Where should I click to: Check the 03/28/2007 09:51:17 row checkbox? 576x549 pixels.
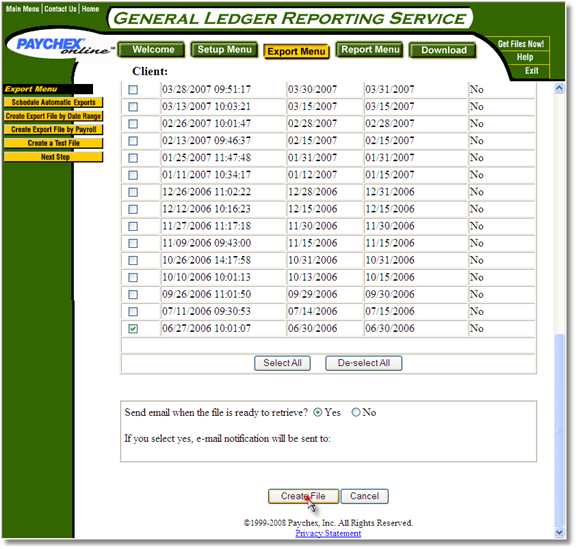coord(133,90)
